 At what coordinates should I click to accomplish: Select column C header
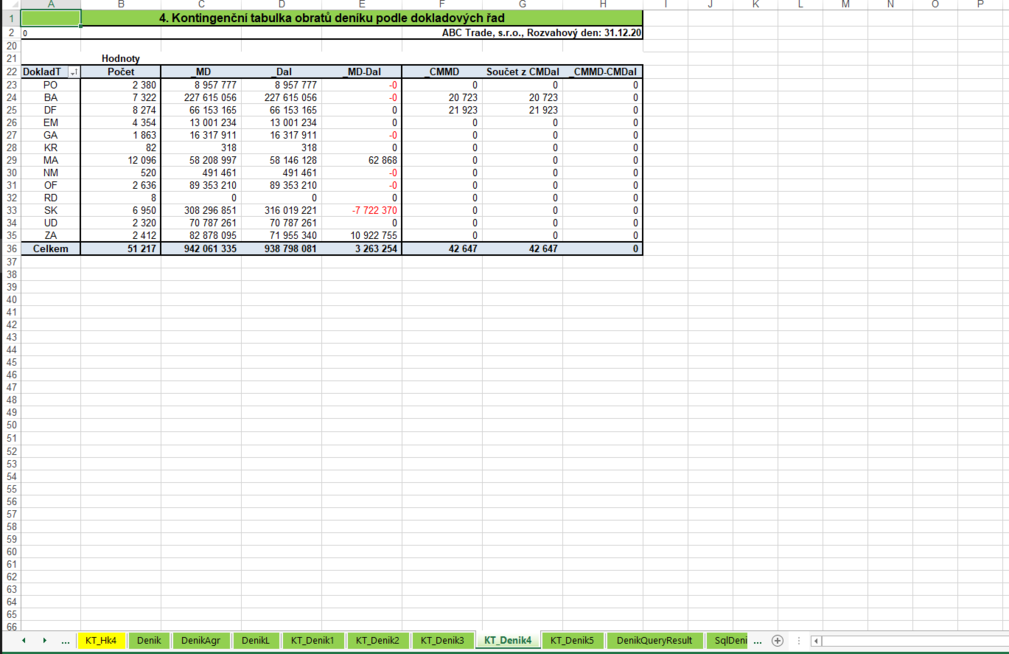pyautogui.click(x=201, y=5)
